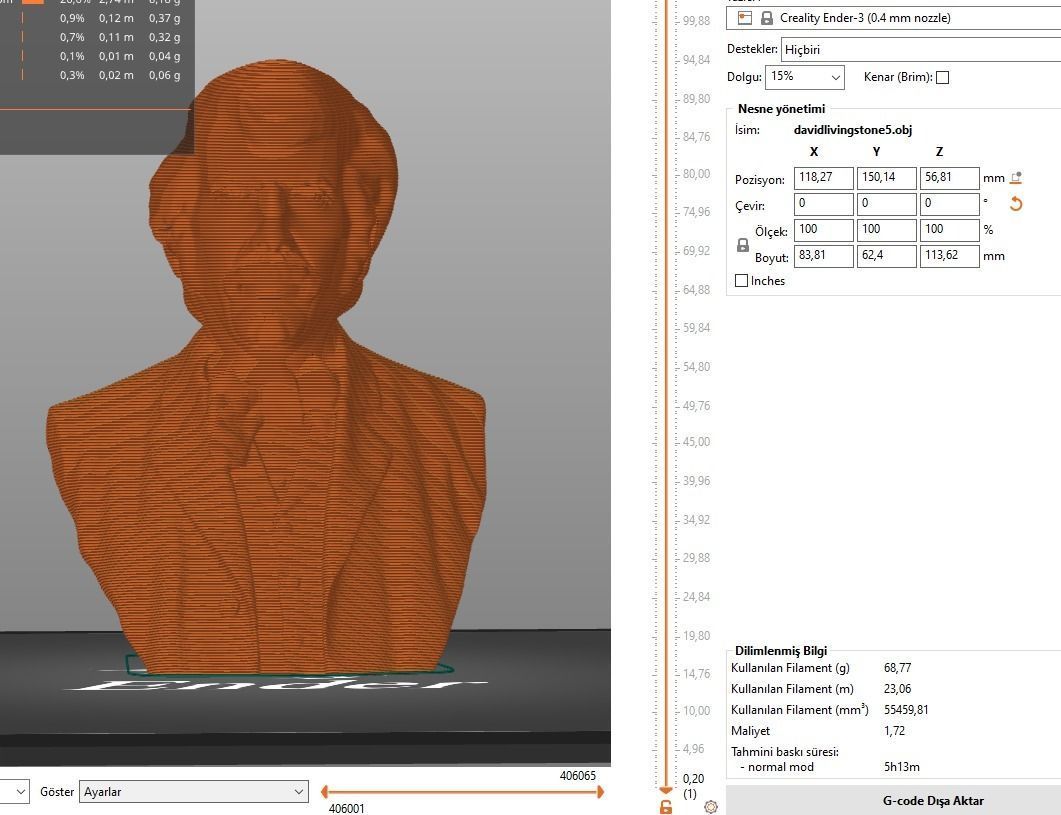Click the 406001 value below the horizontal slider
The height and width of the screenshot is (815, 1061).
coord(346,808)
